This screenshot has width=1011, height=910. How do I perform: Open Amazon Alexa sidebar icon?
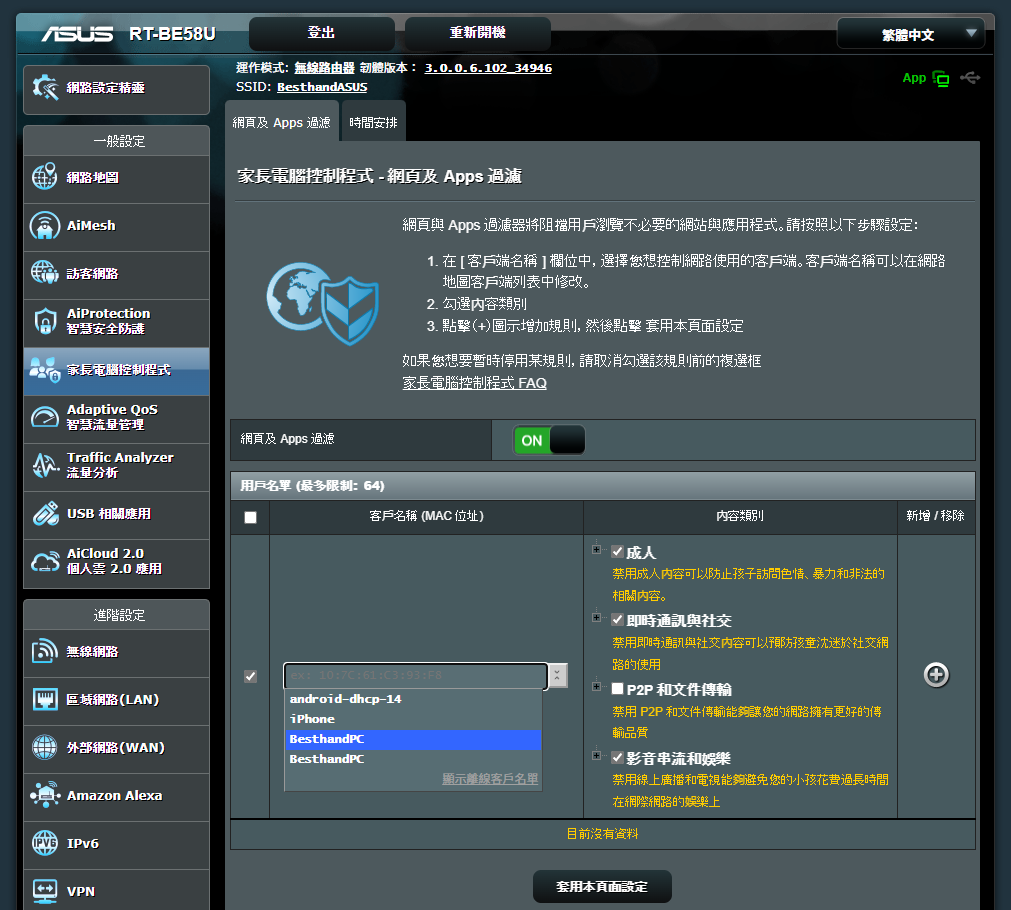pos(45,795)
